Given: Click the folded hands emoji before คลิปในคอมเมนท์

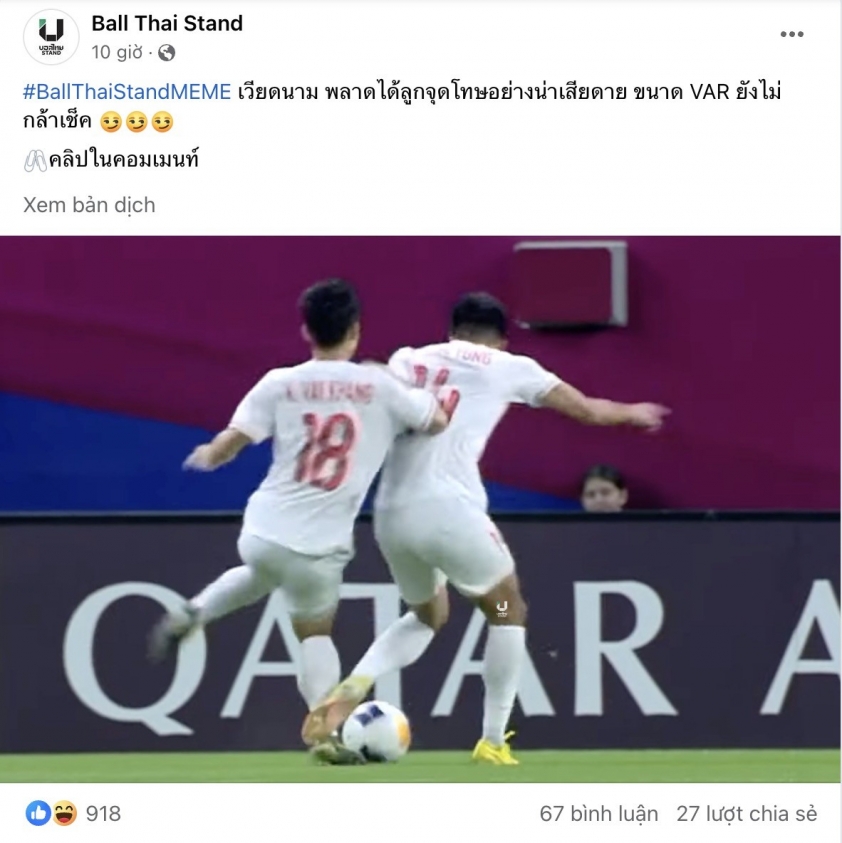Looking at the screenshot, I should pyautogui.click(x=35, y=161).
